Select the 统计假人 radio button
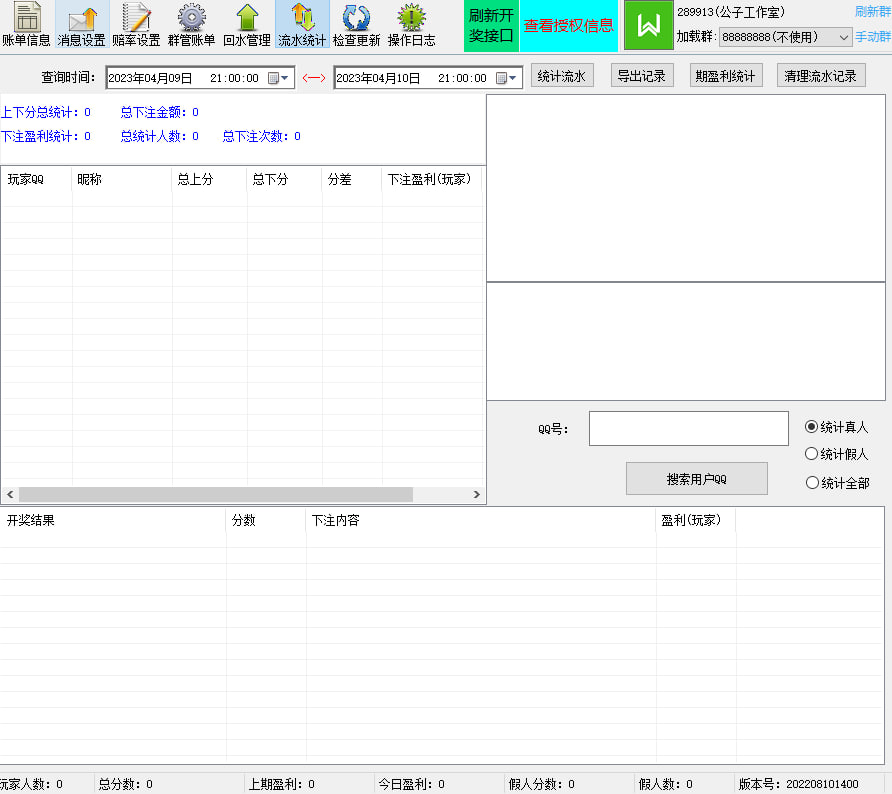 tap(812, 454)
